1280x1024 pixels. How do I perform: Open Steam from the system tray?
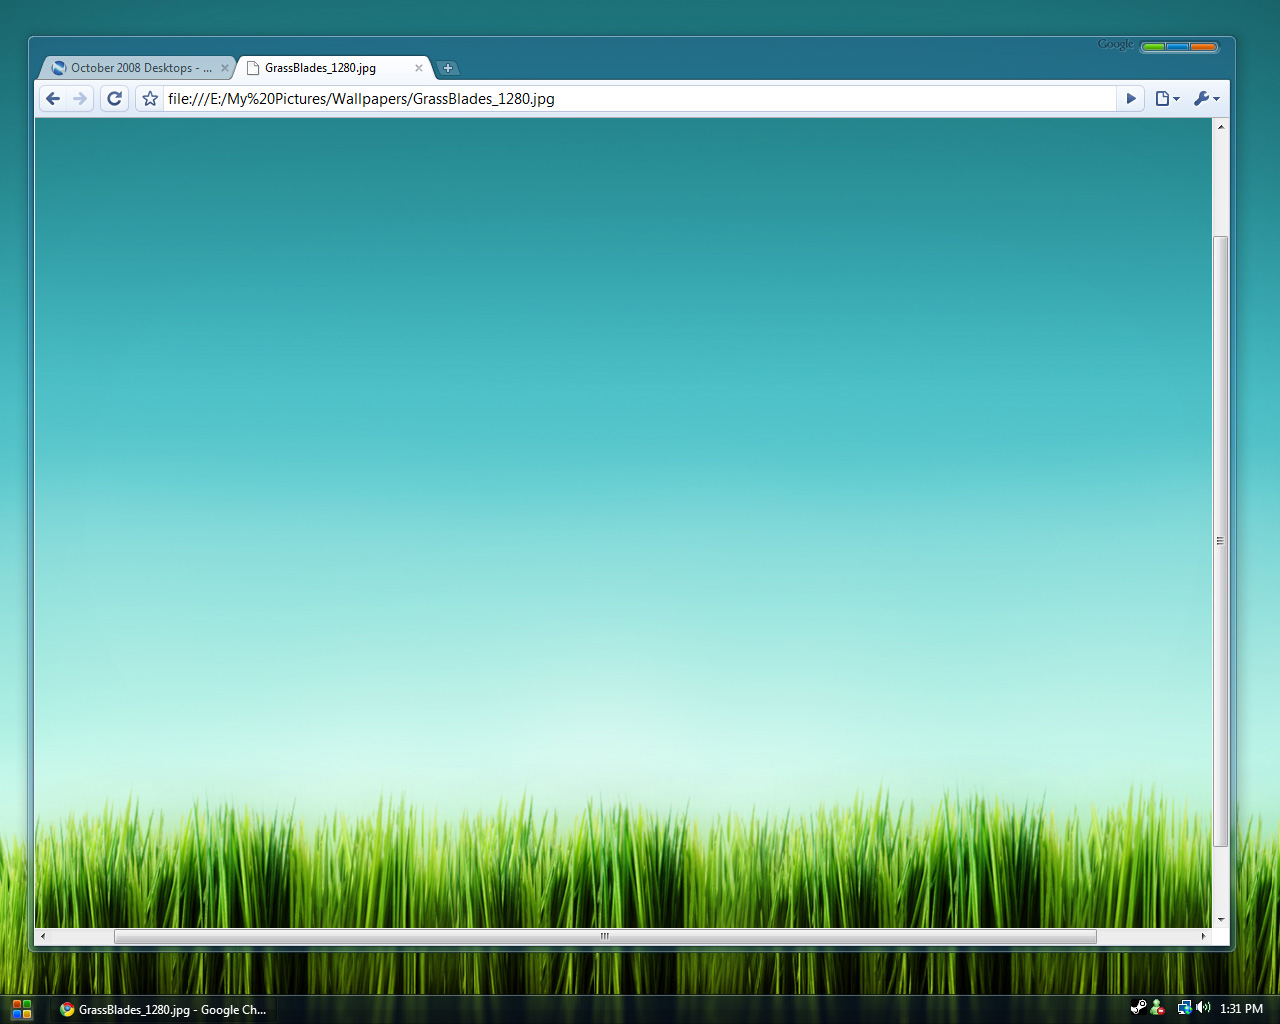(x=1138, y=1008)
